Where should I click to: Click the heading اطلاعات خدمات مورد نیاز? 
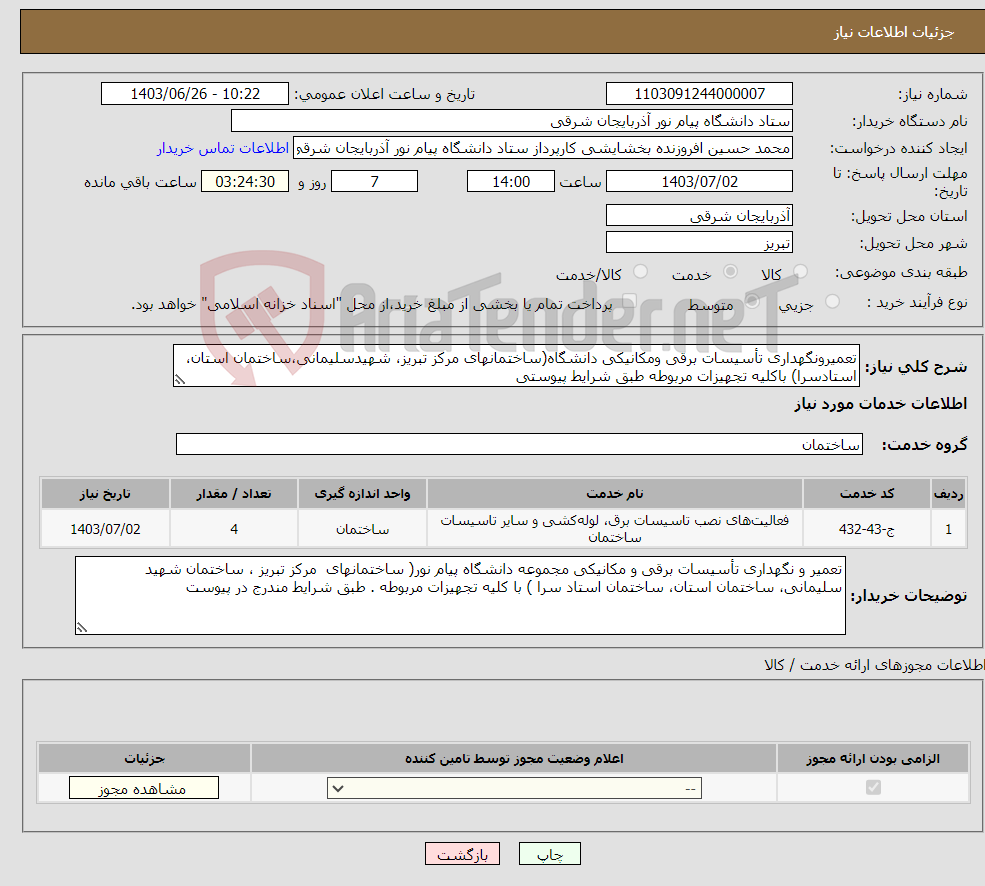click(x=880, y=403)
